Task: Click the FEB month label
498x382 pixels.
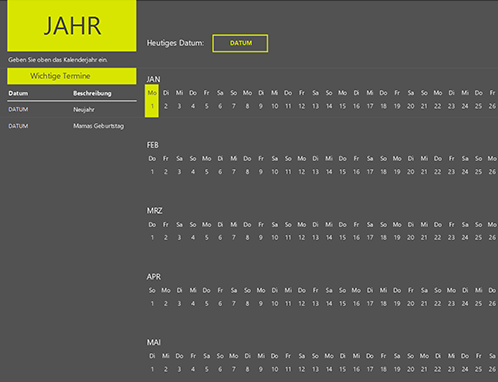Action: (153, 145)
